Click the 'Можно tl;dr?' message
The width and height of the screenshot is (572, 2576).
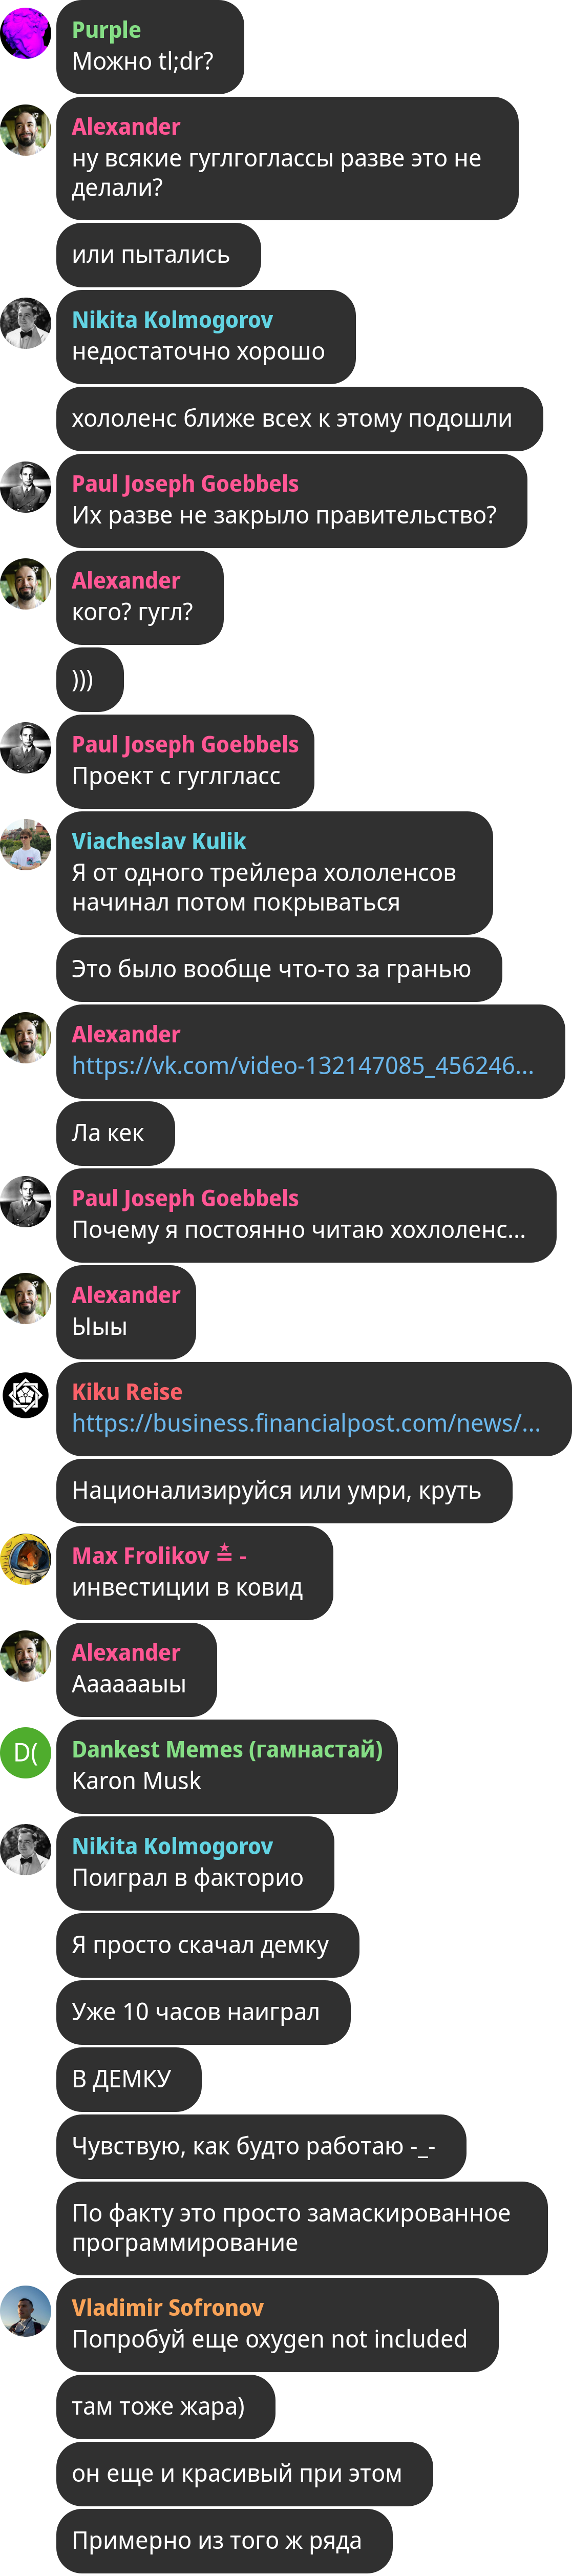[143, 61]
